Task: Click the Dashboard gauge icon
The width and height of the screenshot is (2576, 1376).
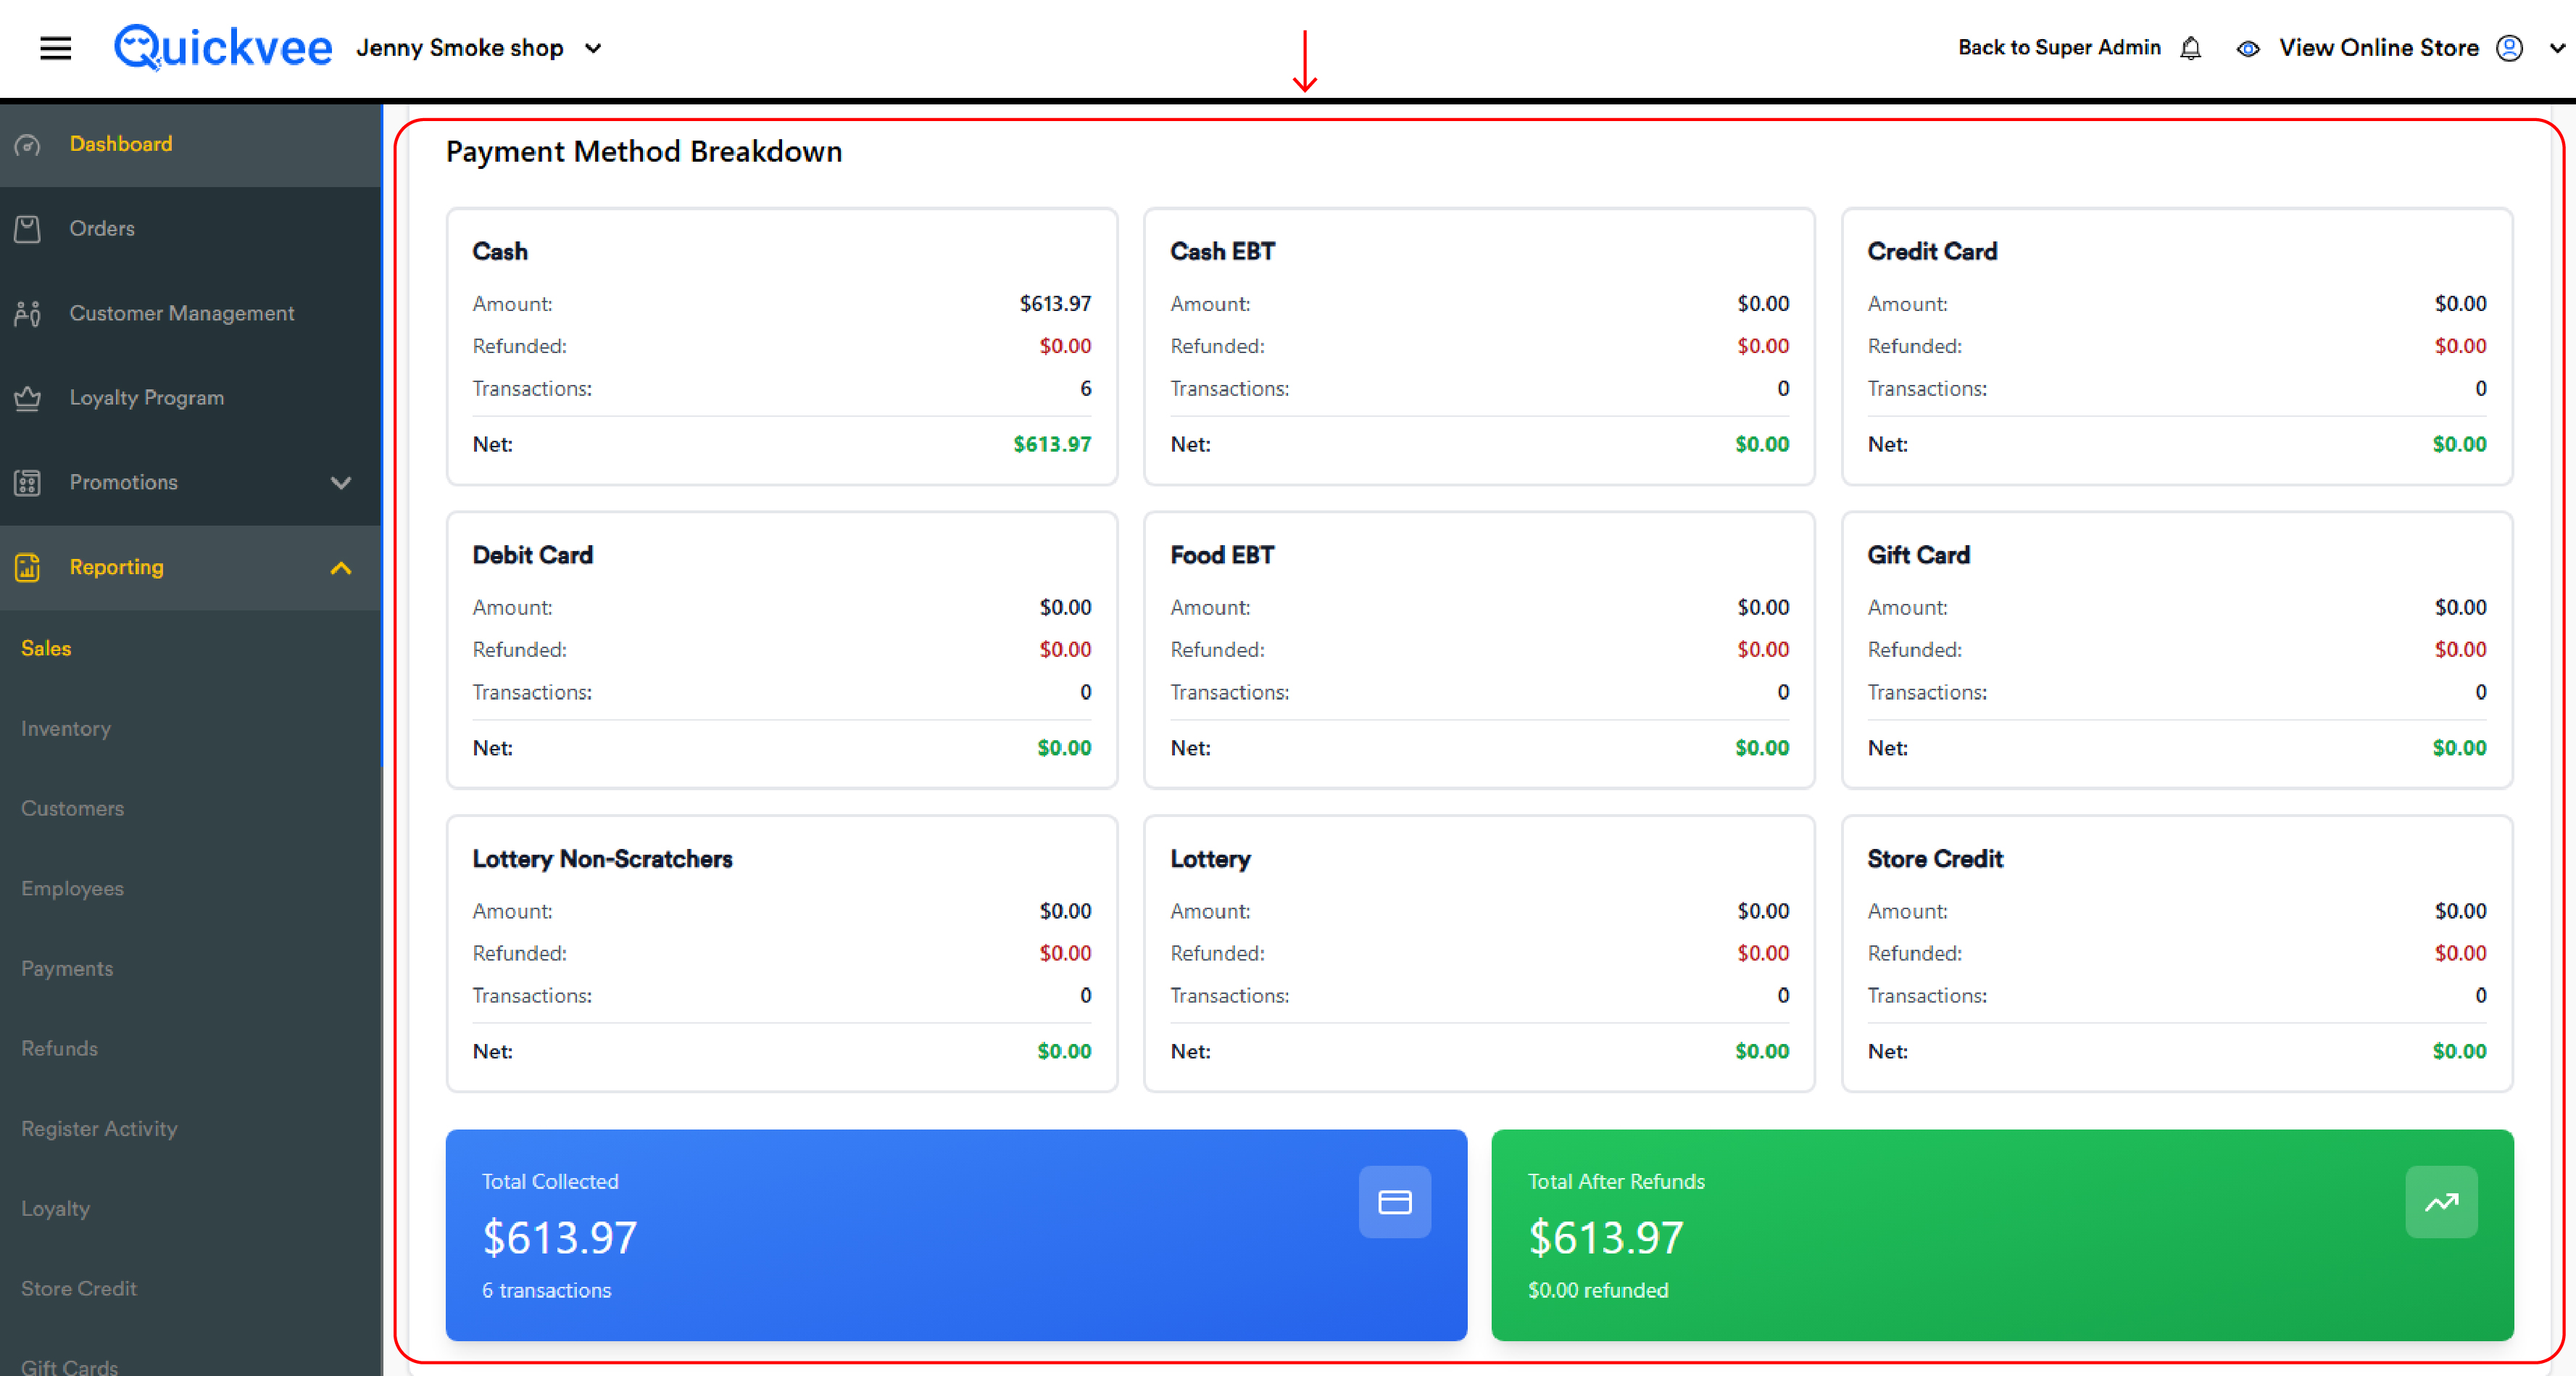Action: [x=28, y=144]
